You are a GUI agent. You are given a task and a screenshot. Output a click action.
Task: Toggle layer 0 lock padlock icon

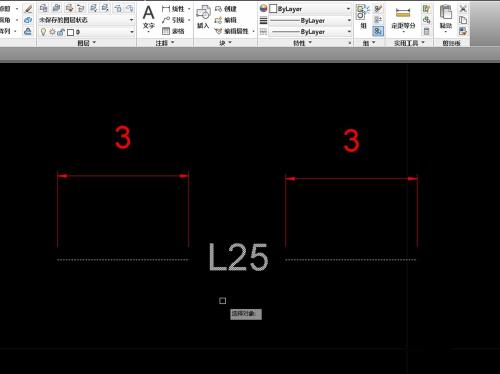(61, 32)
